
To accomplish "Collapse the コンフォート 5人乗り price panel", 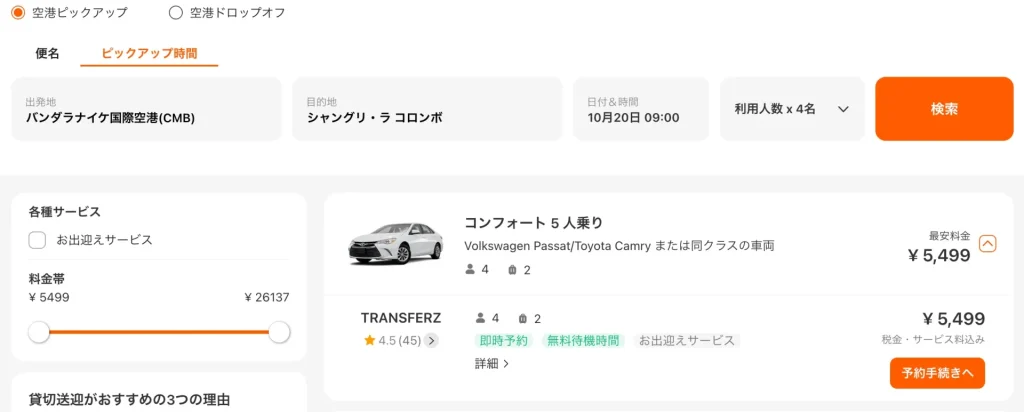I will pyautogui.click(x=988, y=243).
